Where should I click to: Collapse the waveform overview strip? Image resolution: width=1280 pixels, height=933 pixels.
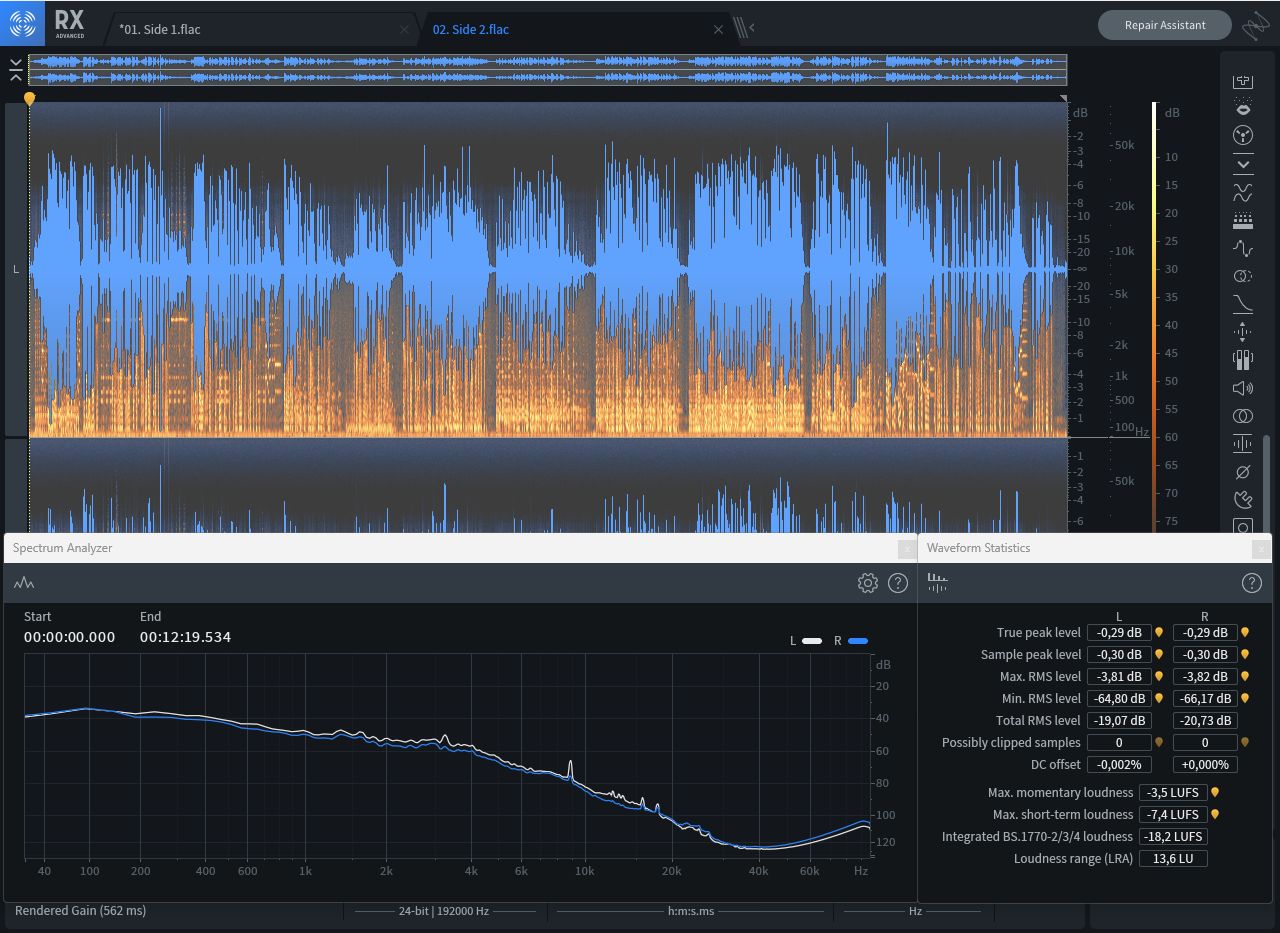16,69
